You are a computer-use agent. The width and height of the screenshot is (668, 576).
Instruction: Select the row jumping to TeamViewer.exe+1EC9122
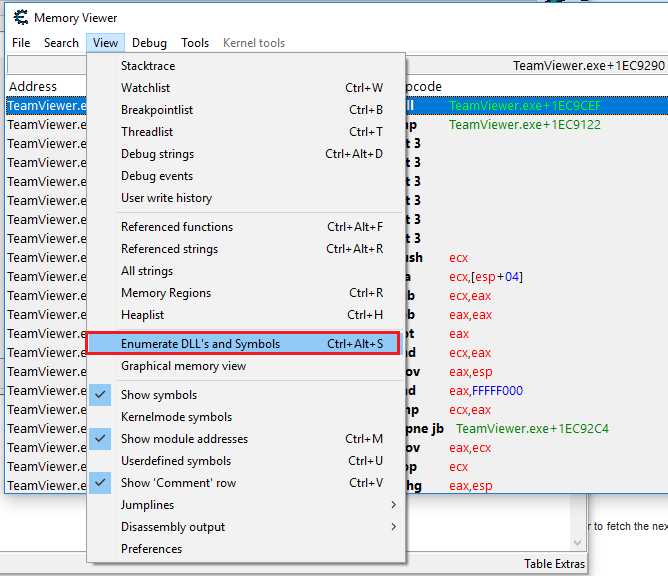tap(537, 125)
